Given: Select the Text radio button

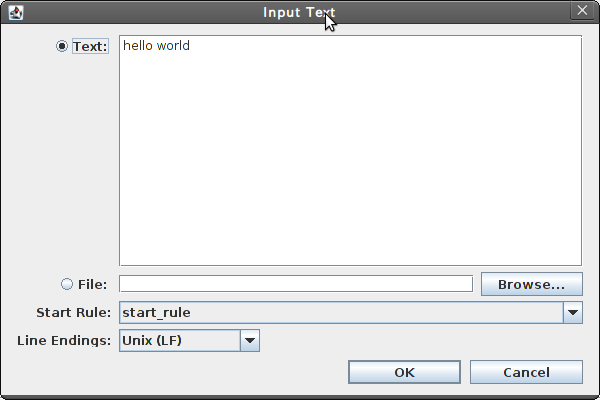Looking at the screenshot, I should pos(62,46).
